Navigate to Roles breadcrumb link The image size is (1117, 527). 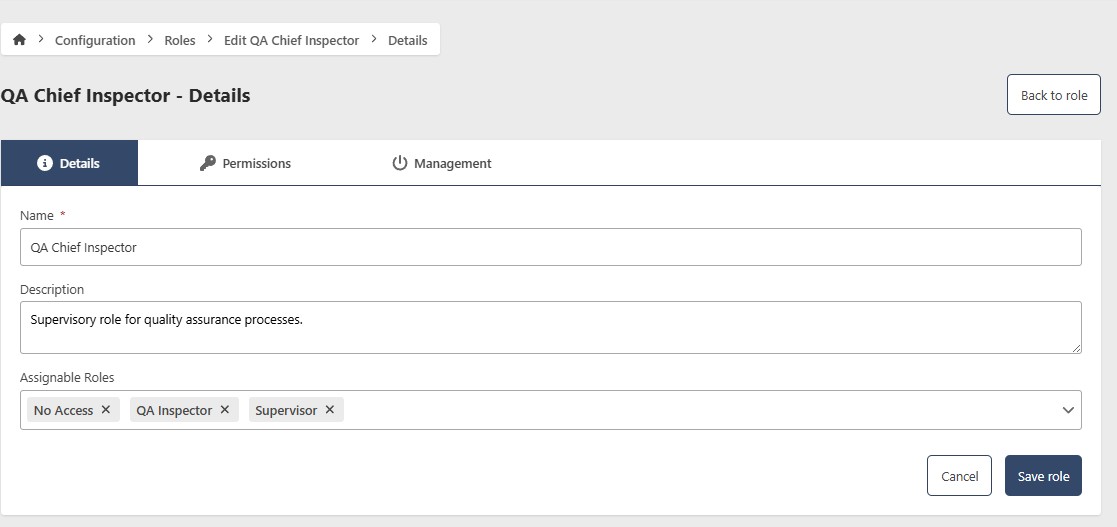pos(180,40)
